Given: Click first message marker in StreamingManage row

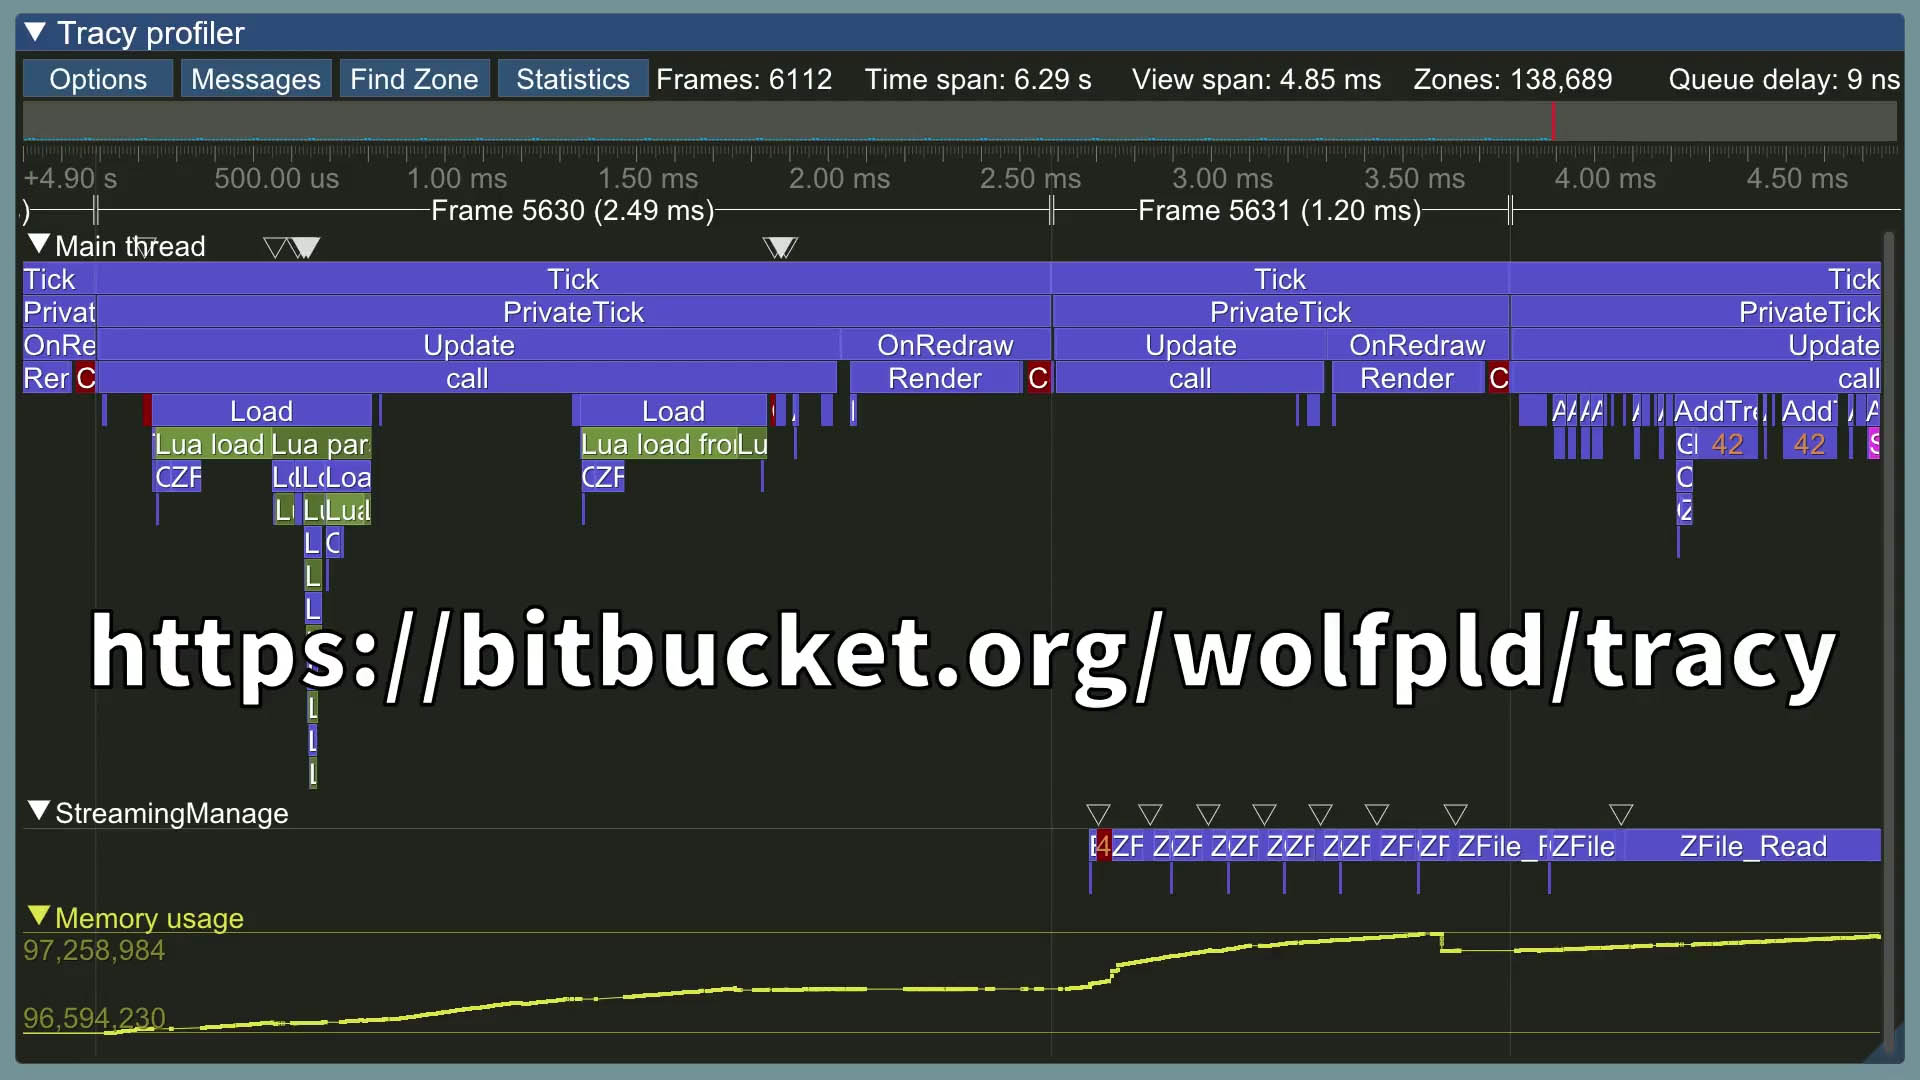Looking at the screenshot, I should [x=1098, y=815].
